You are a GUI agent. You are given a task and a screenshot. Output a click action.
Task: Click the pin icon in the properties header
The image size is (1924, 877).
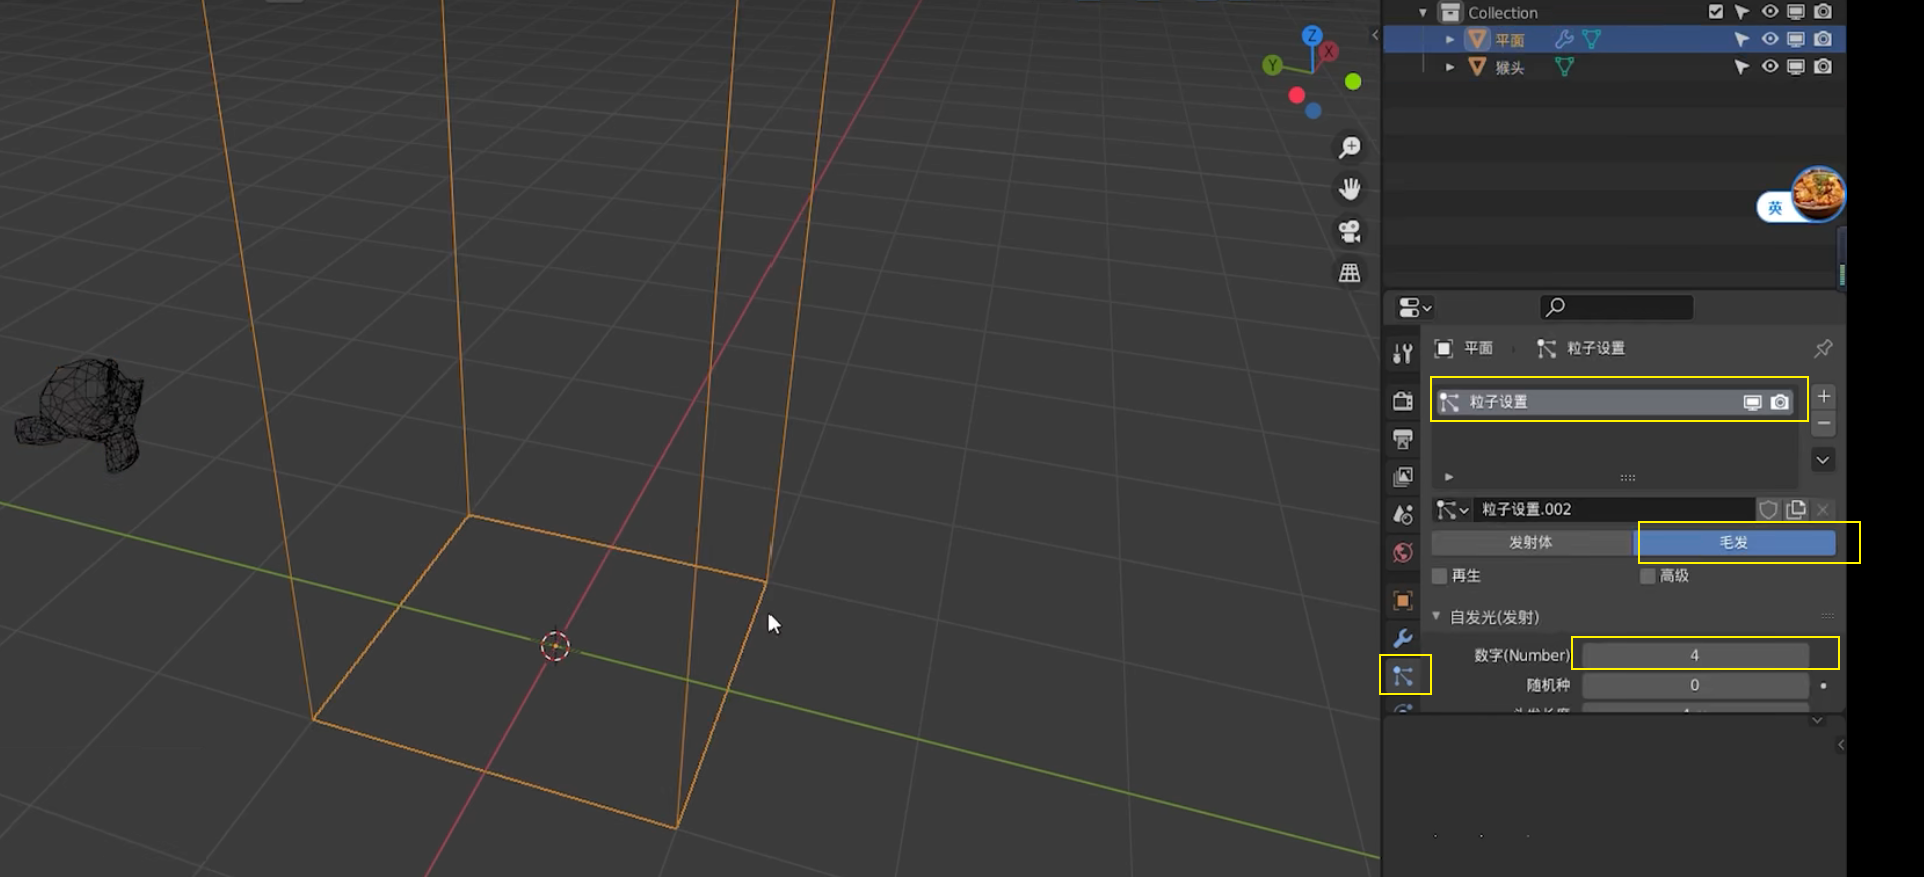coord(1823,348)
